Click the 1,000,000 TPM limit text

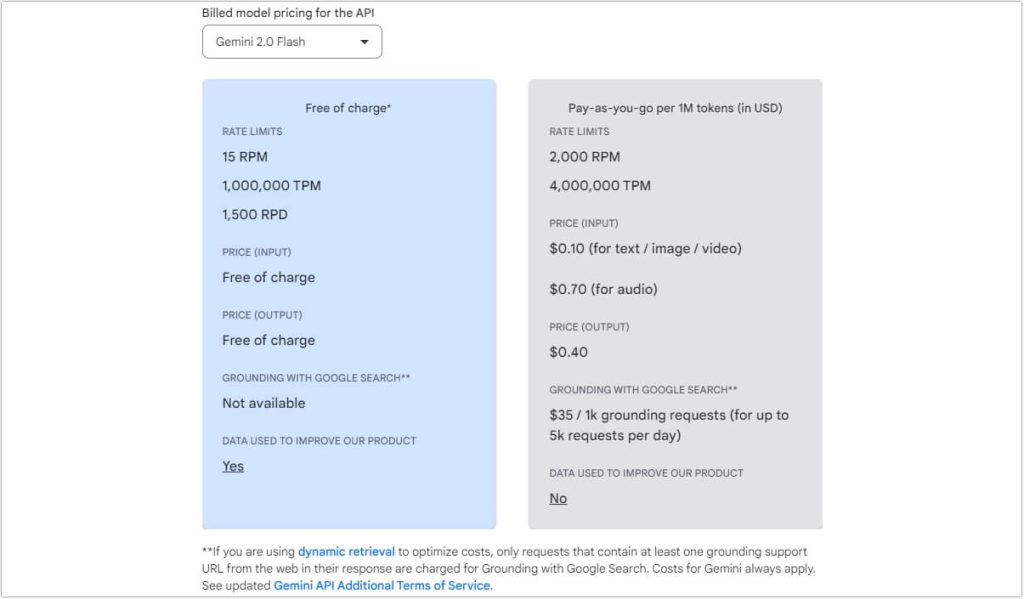[x=274, y=186]
